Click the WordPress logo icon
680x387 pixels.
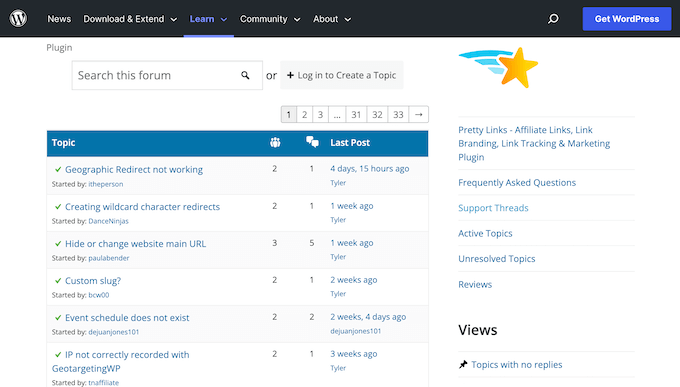point(18,19)
